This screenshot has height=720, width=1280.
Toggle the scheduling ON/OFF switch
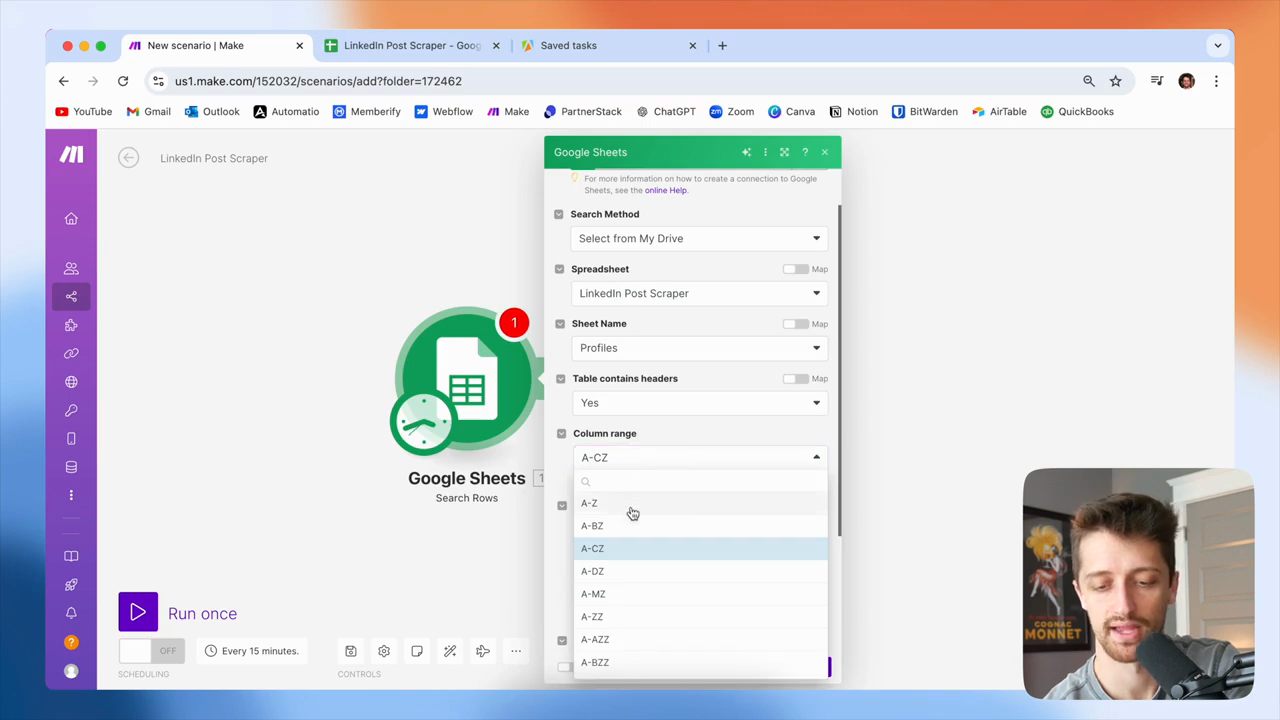click(x=150, y=651)
